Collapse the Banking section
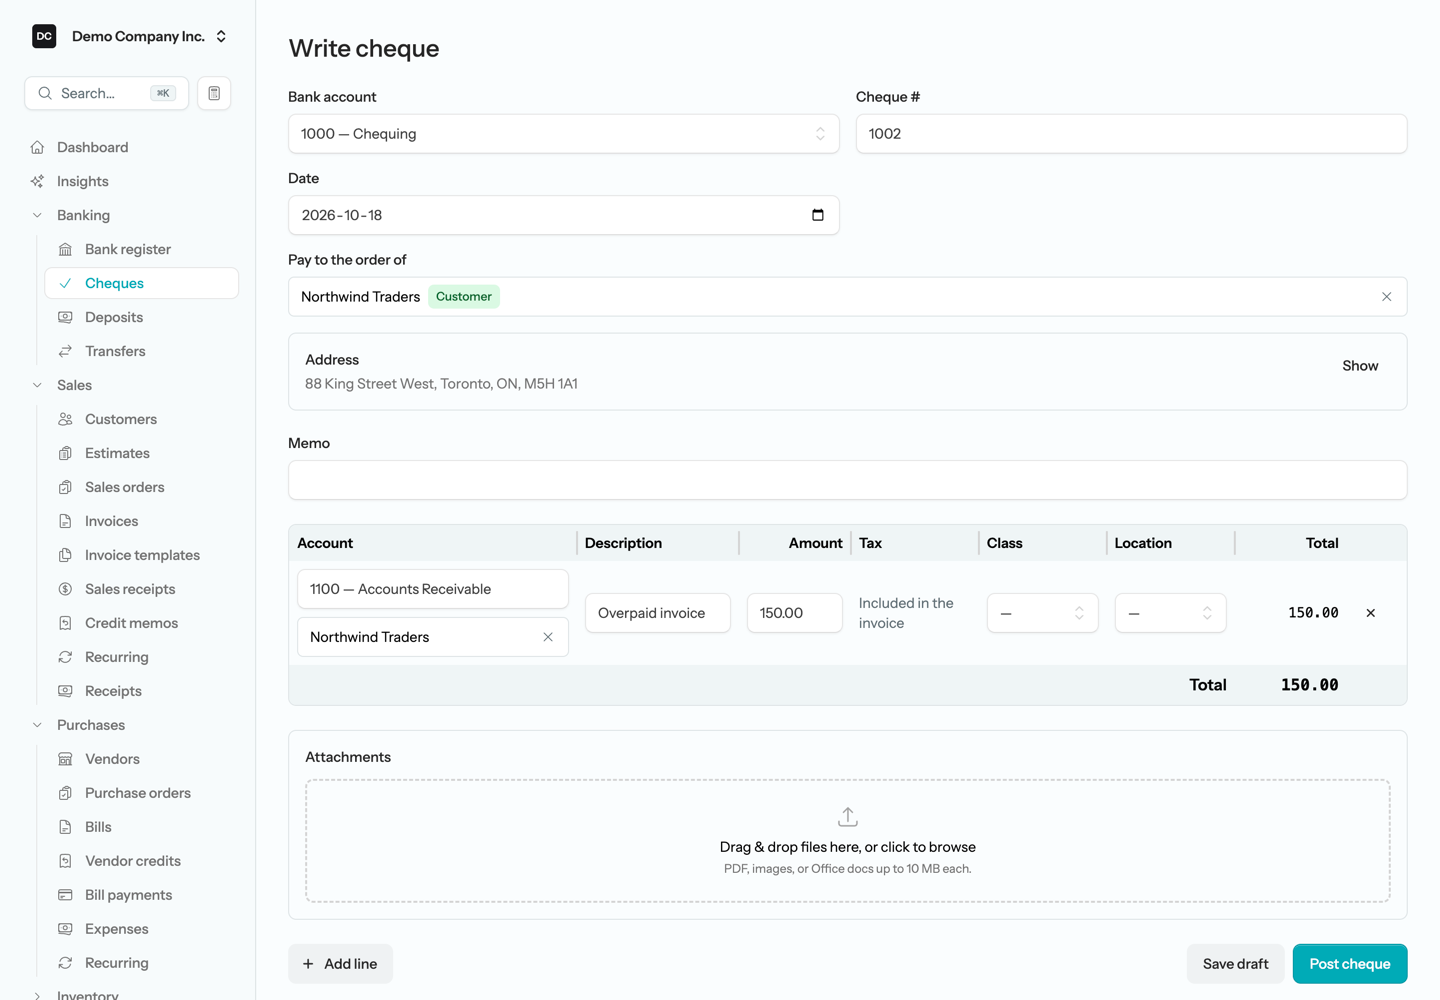Image resolution: width=1440 pixels, height=1000 pixels. (x=37, y=215)
